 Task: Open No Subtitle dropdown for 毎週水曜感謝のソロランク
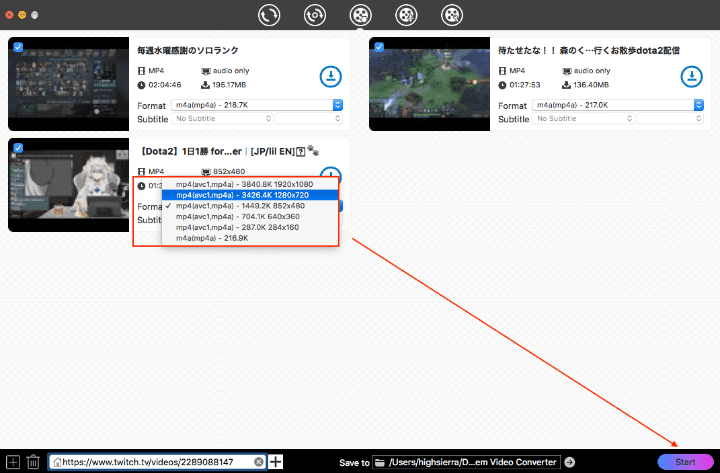(222, 118)
